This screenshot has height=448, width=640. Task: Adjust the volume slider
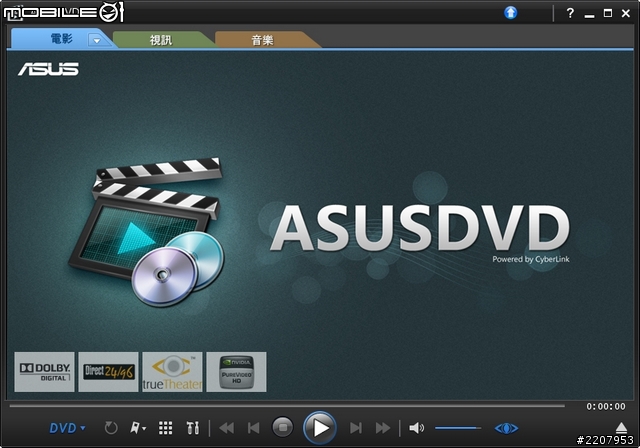pos(458,428)
